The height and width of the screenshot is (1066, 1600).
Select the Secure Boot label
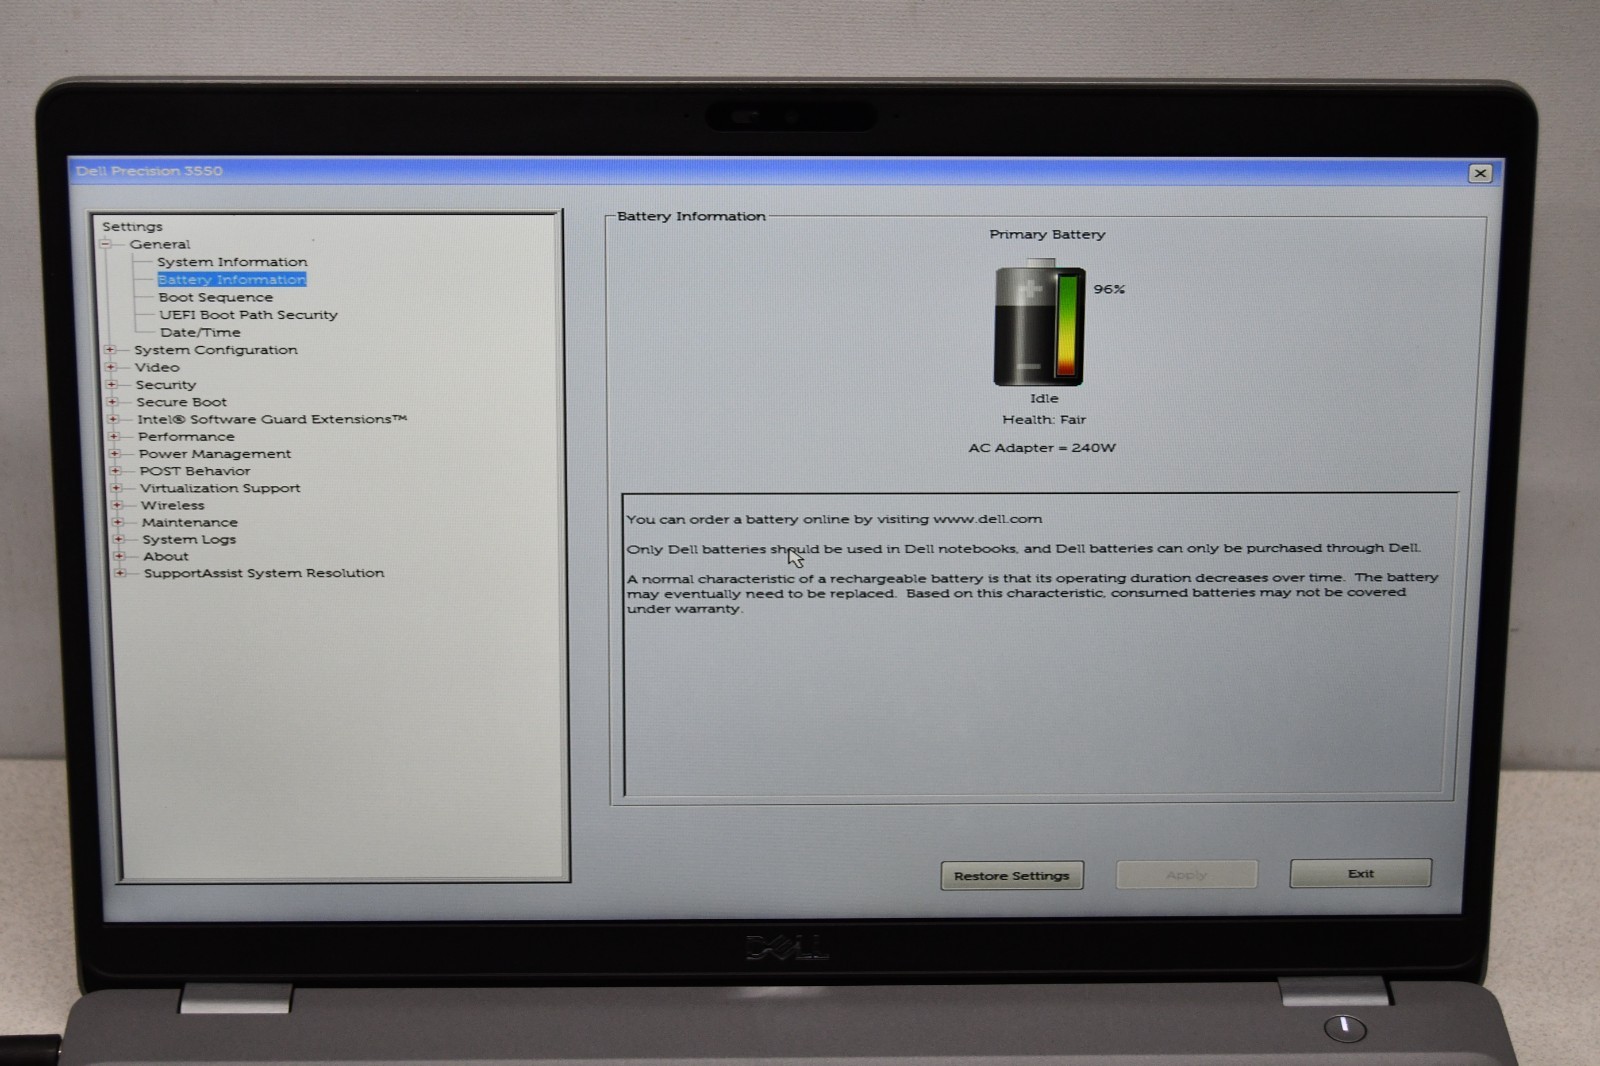coord(182,402)
